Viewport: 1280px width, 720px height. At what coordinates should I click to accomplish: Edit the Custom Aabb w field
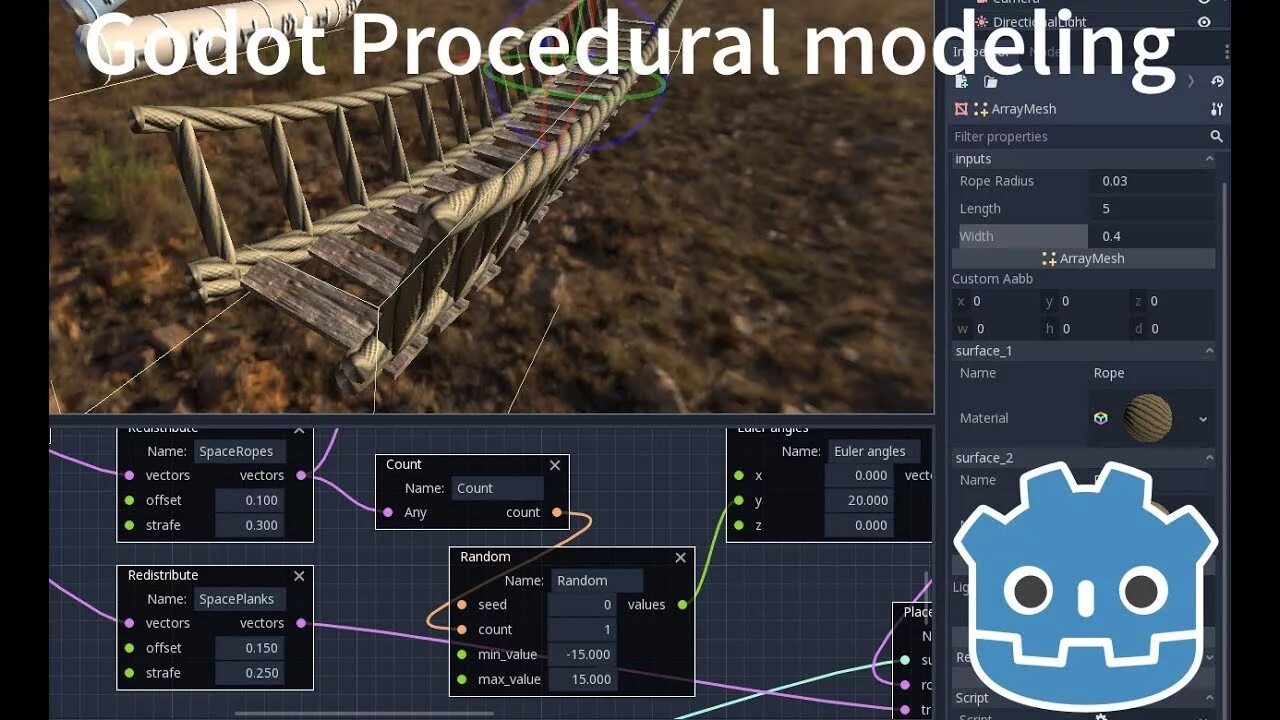996,328
